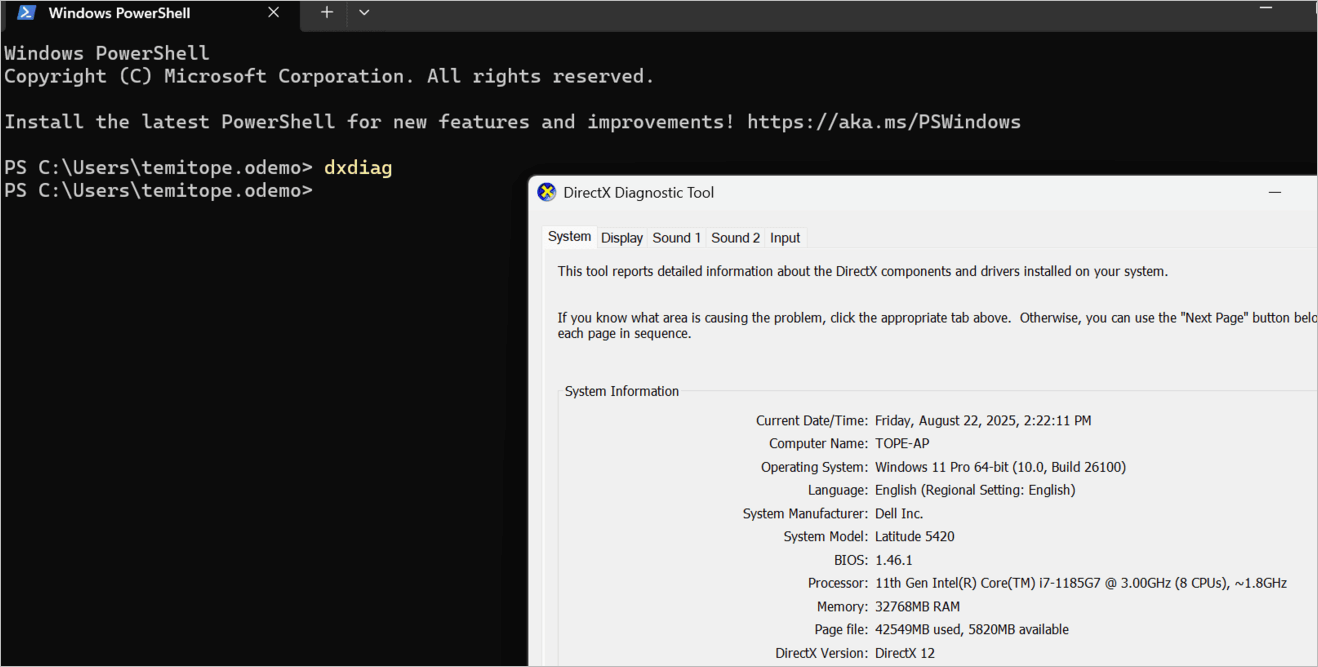1318x667 pixels.
Task: Close the Windows PowerShell tab
Action: coord(273,13)
